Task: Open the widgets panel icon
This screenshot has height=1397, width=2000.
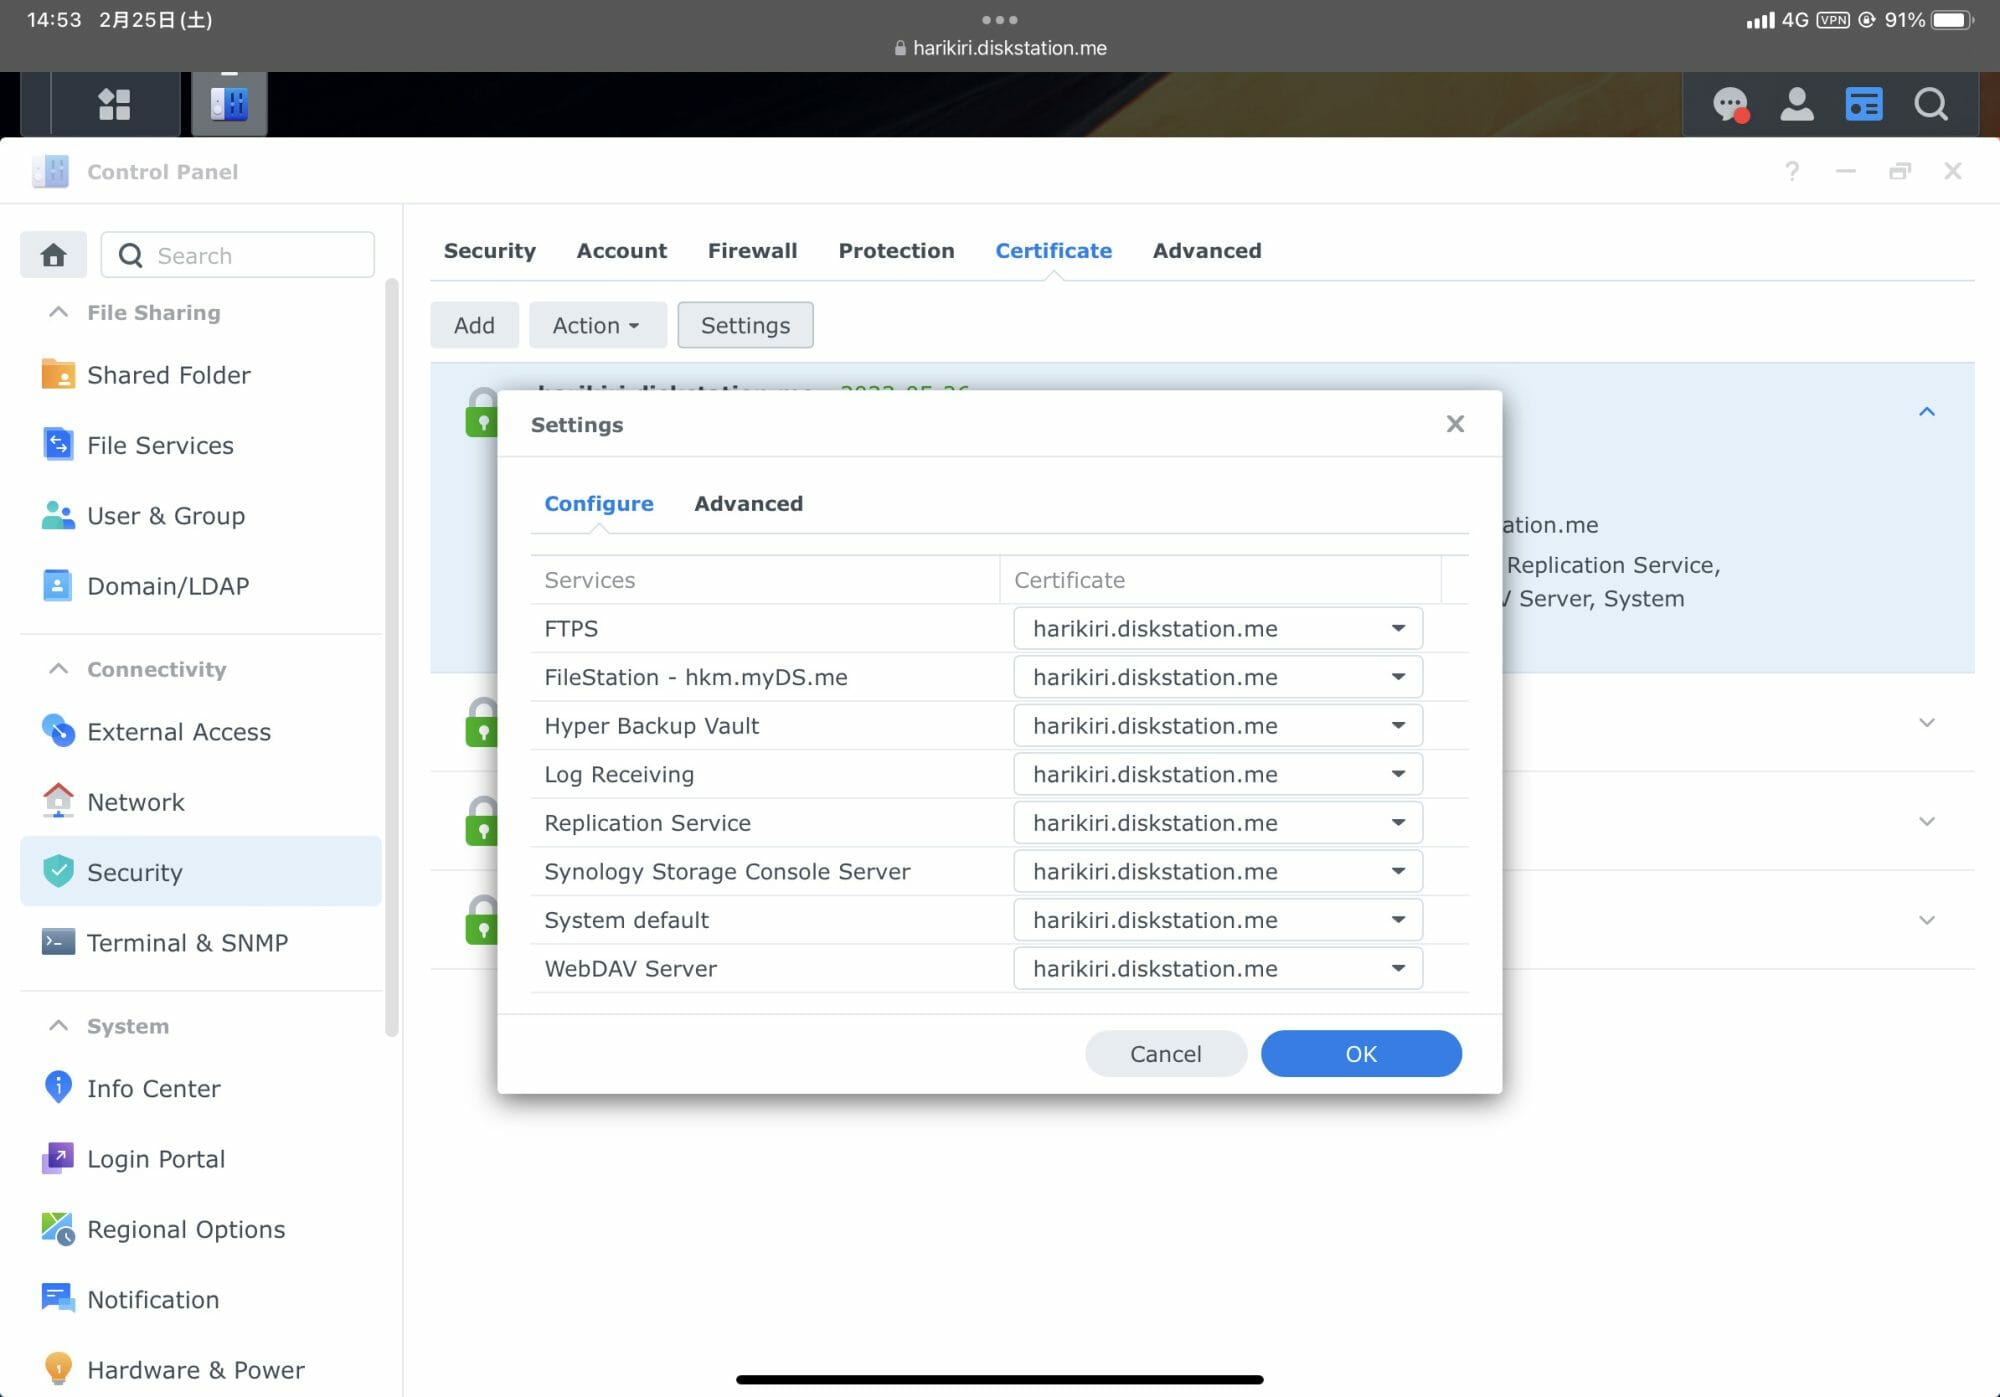Action: tap(1864, 104)
